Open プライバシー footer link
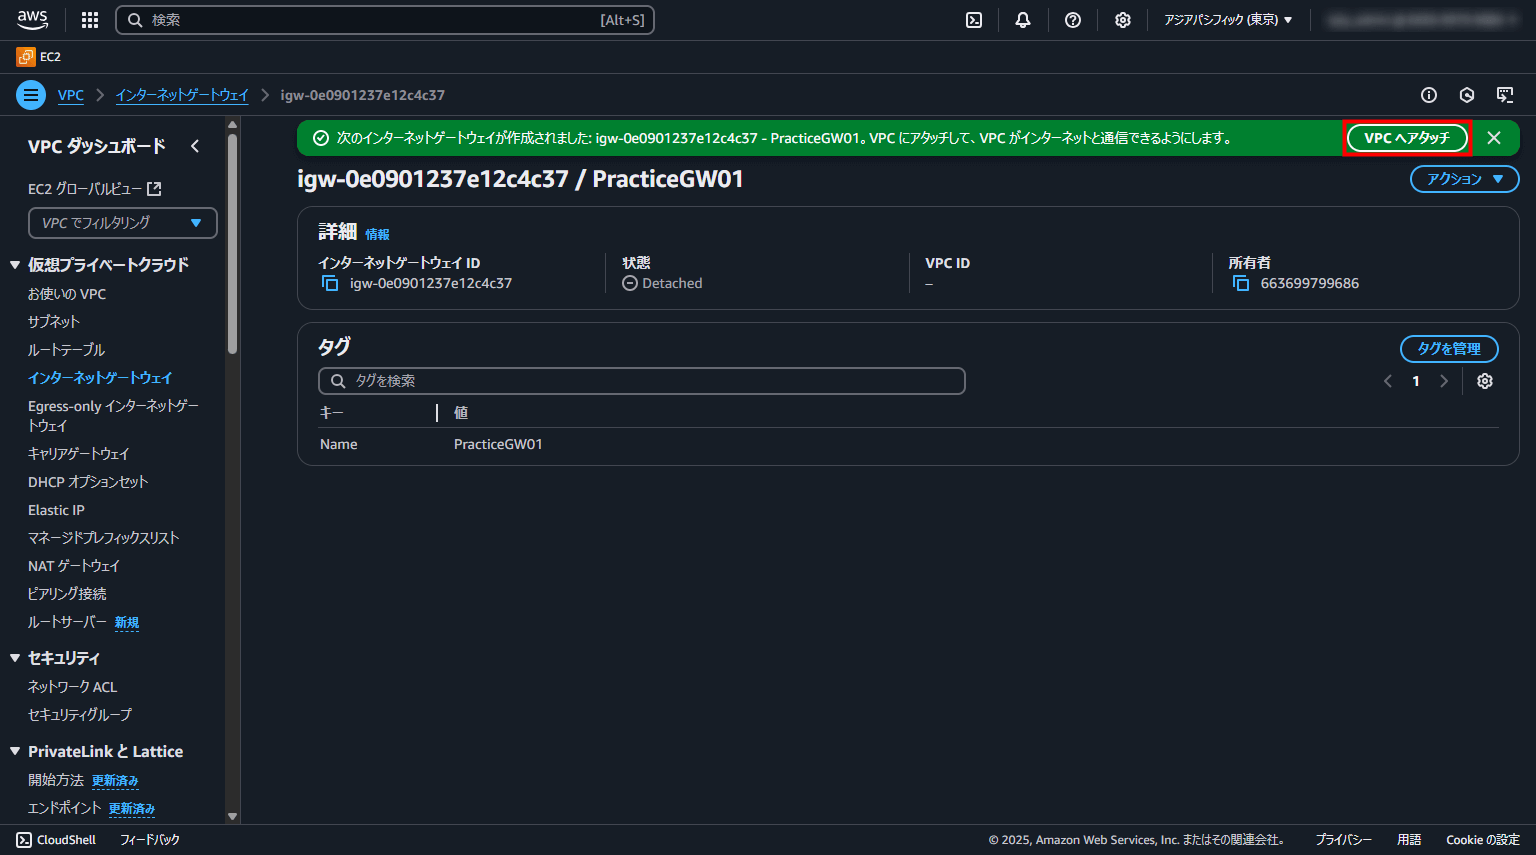 point(1344,840)
